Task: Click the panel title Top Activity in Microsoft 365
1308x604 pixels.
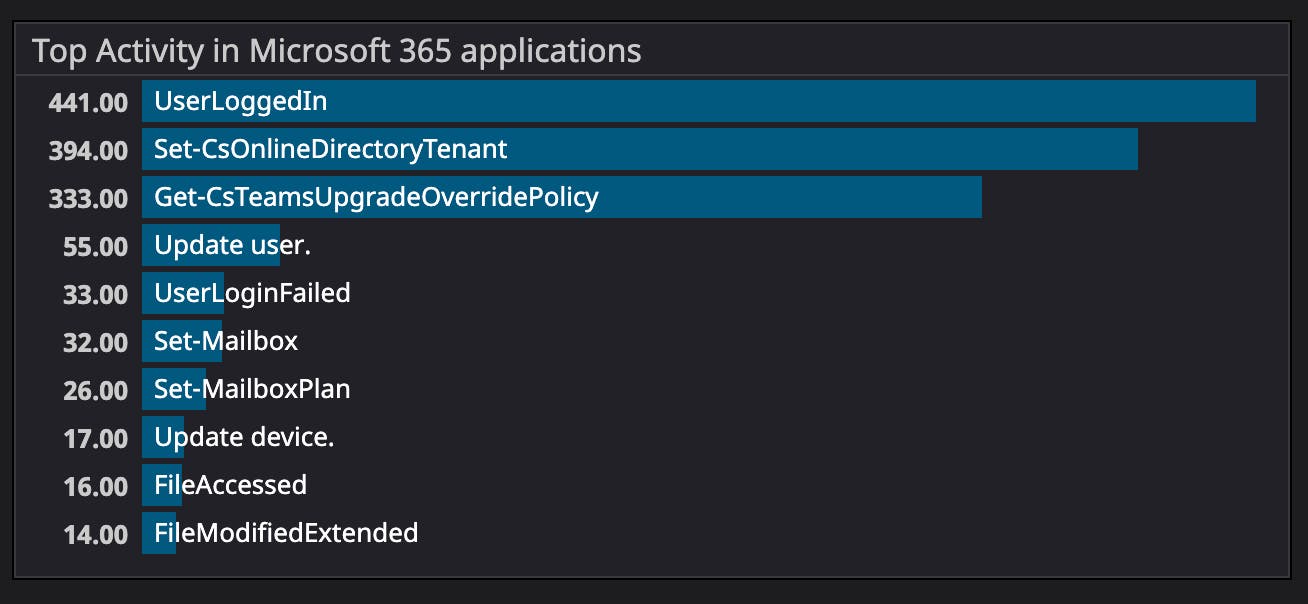Action: [x=337, y=50]
